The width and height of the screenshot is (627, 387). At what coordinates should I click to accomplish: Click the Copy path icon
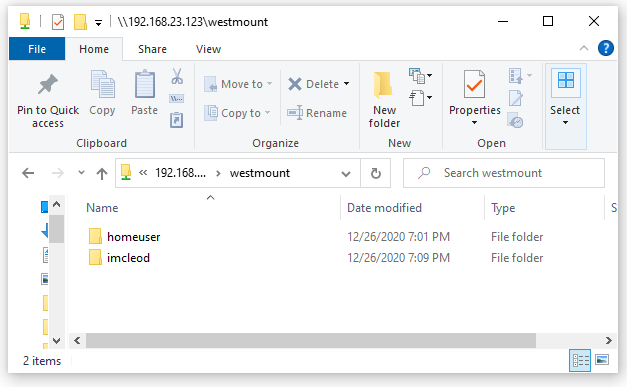(x=177, y=98)
